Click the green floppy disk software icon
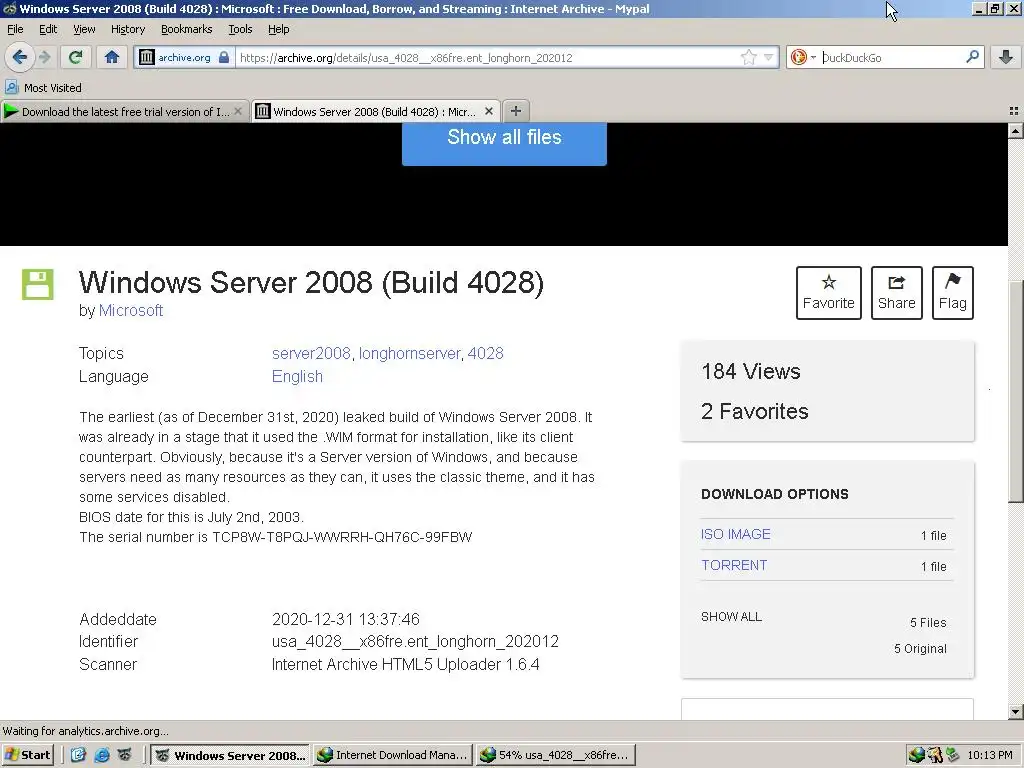Viewport: 1024px width, 768px height. coord(38,285)
